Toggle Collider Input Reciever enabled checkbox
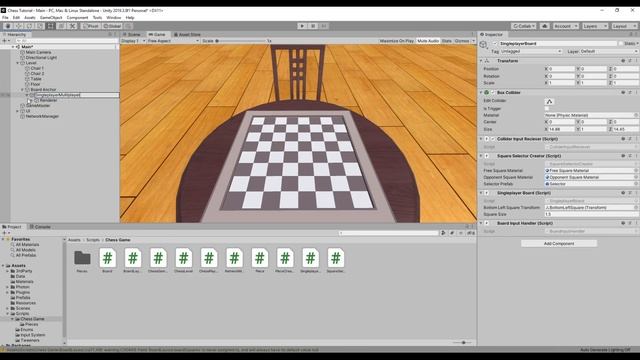Viewport: 640px width, 360px height. click(493, 139)
